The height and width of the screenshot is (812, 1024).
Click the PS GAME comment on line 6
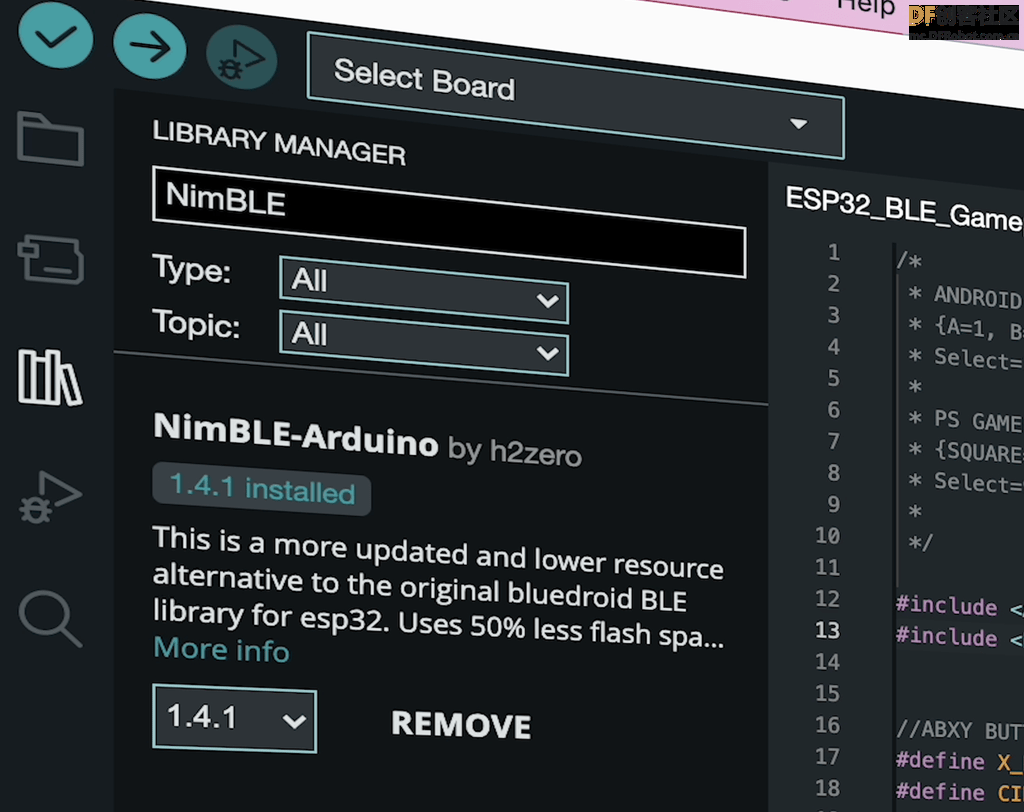click(978, 421)
